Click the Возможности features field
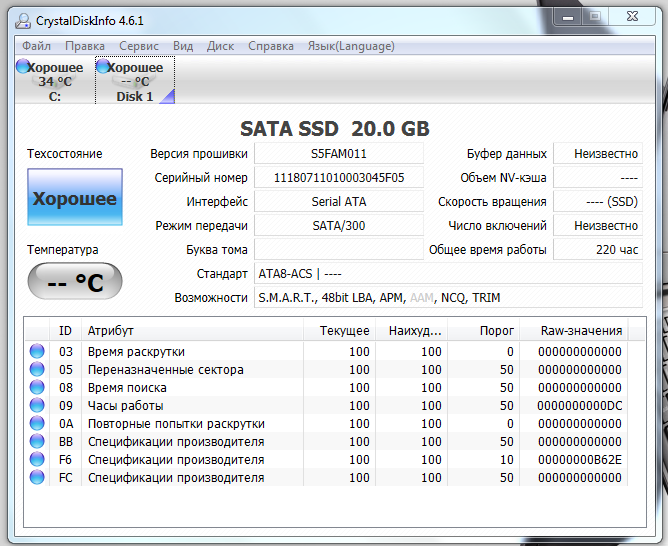The height and width of the screenshot is (546, 668). point(449,298)
